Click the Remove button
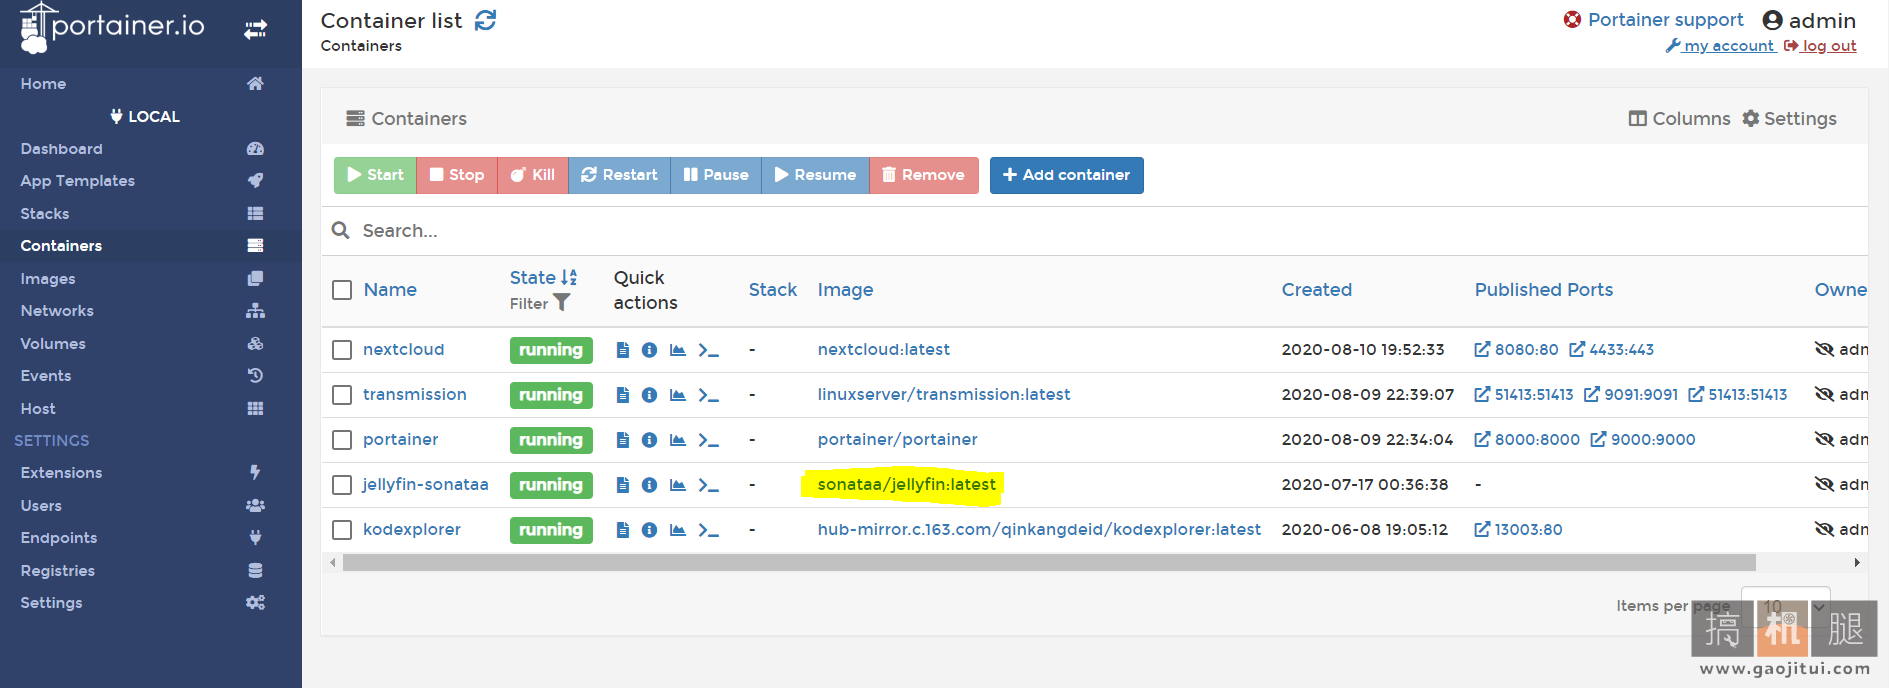The image size is (1889, 688). (x=924, y=175)
